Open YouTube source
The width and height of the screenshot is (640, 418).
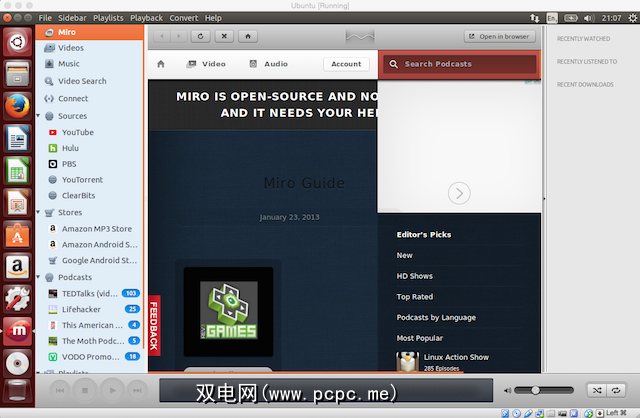(78, 132)
